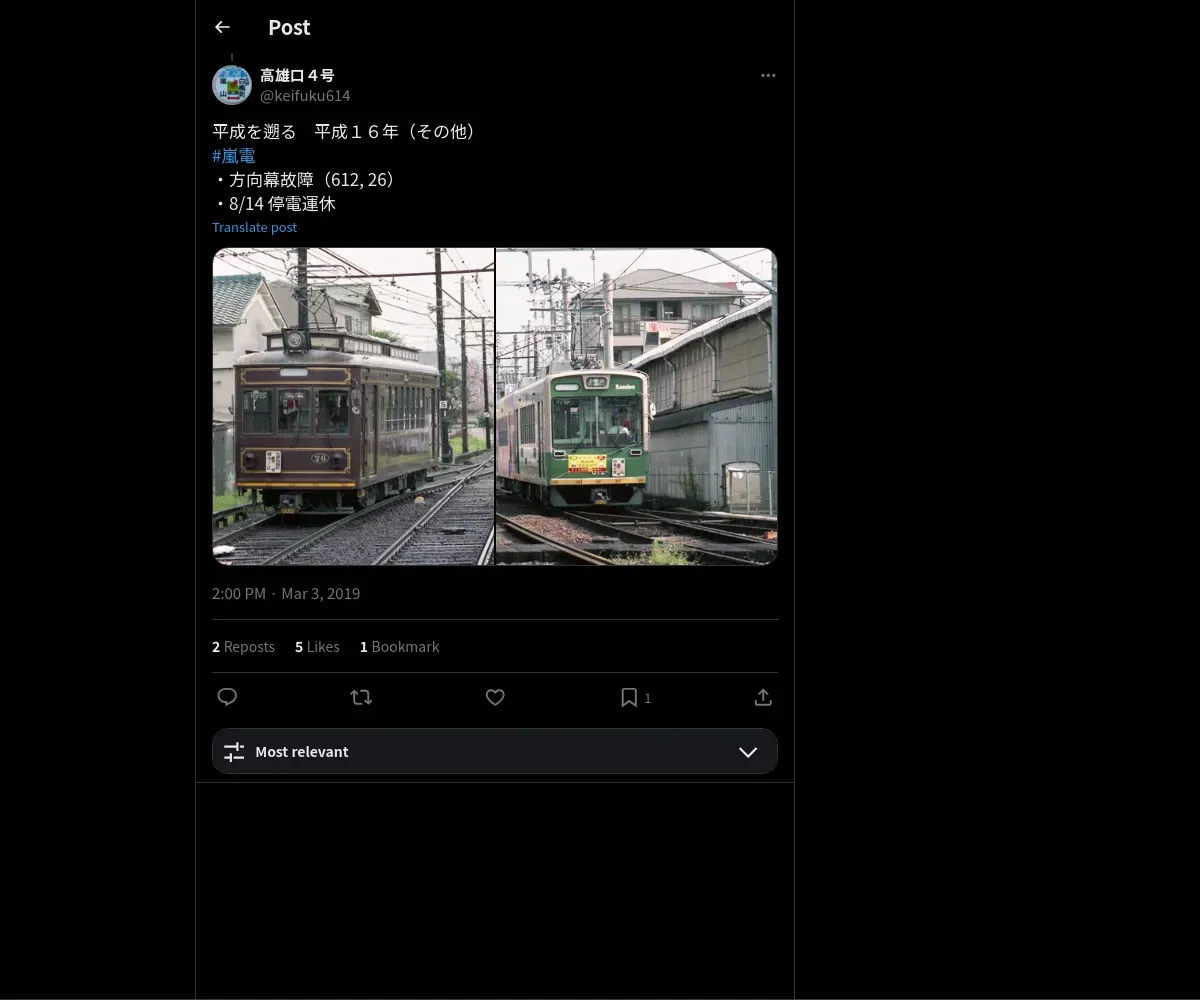Click the repost arrows icon
The height and width of the screenshot is (1000, 1200).
click(361, 698)
